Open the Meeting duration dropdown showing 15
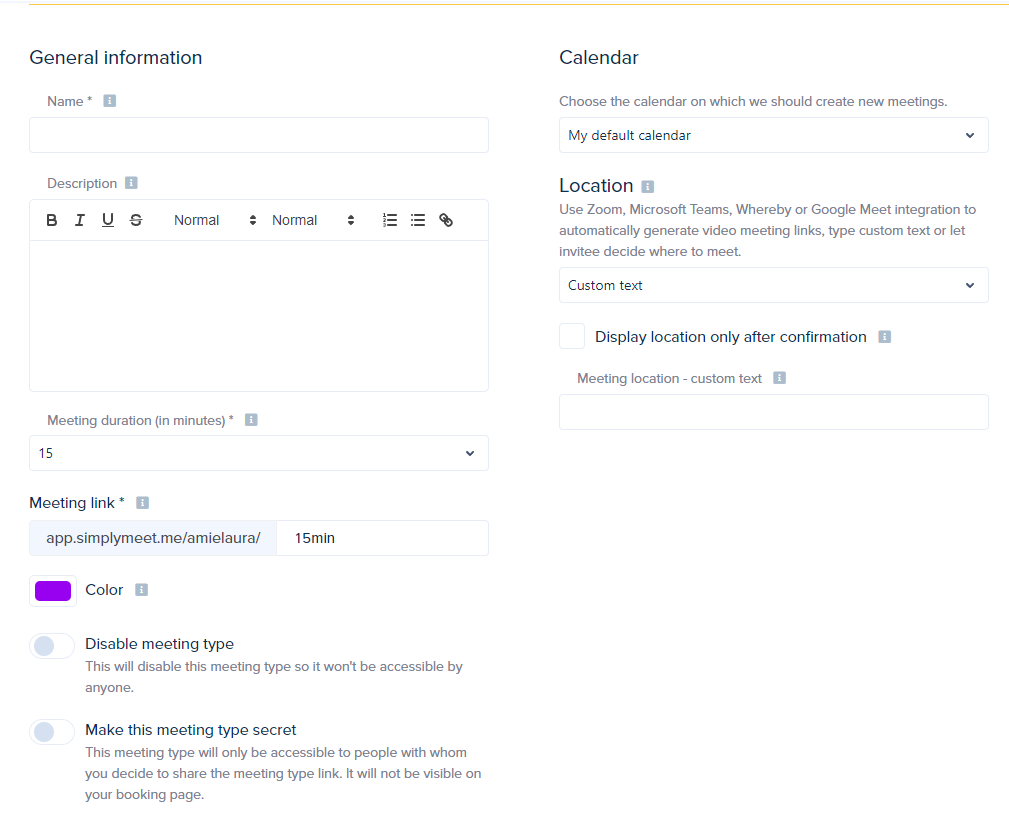 (x=259, y=453)
